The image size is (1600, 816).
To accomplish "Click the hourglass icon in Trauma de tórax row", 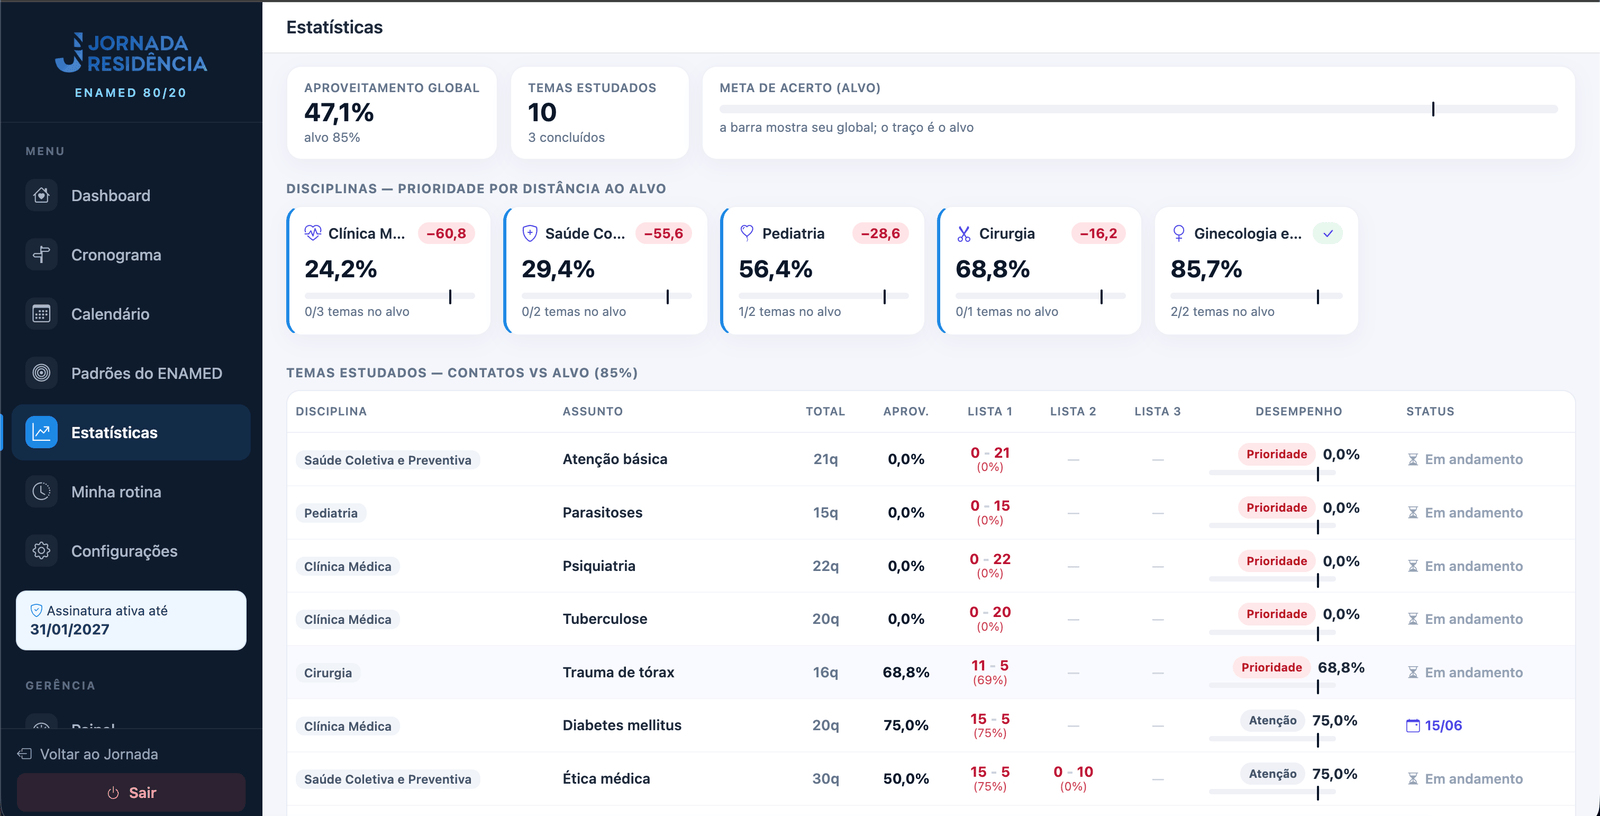I will click(x=1413, y=672).
